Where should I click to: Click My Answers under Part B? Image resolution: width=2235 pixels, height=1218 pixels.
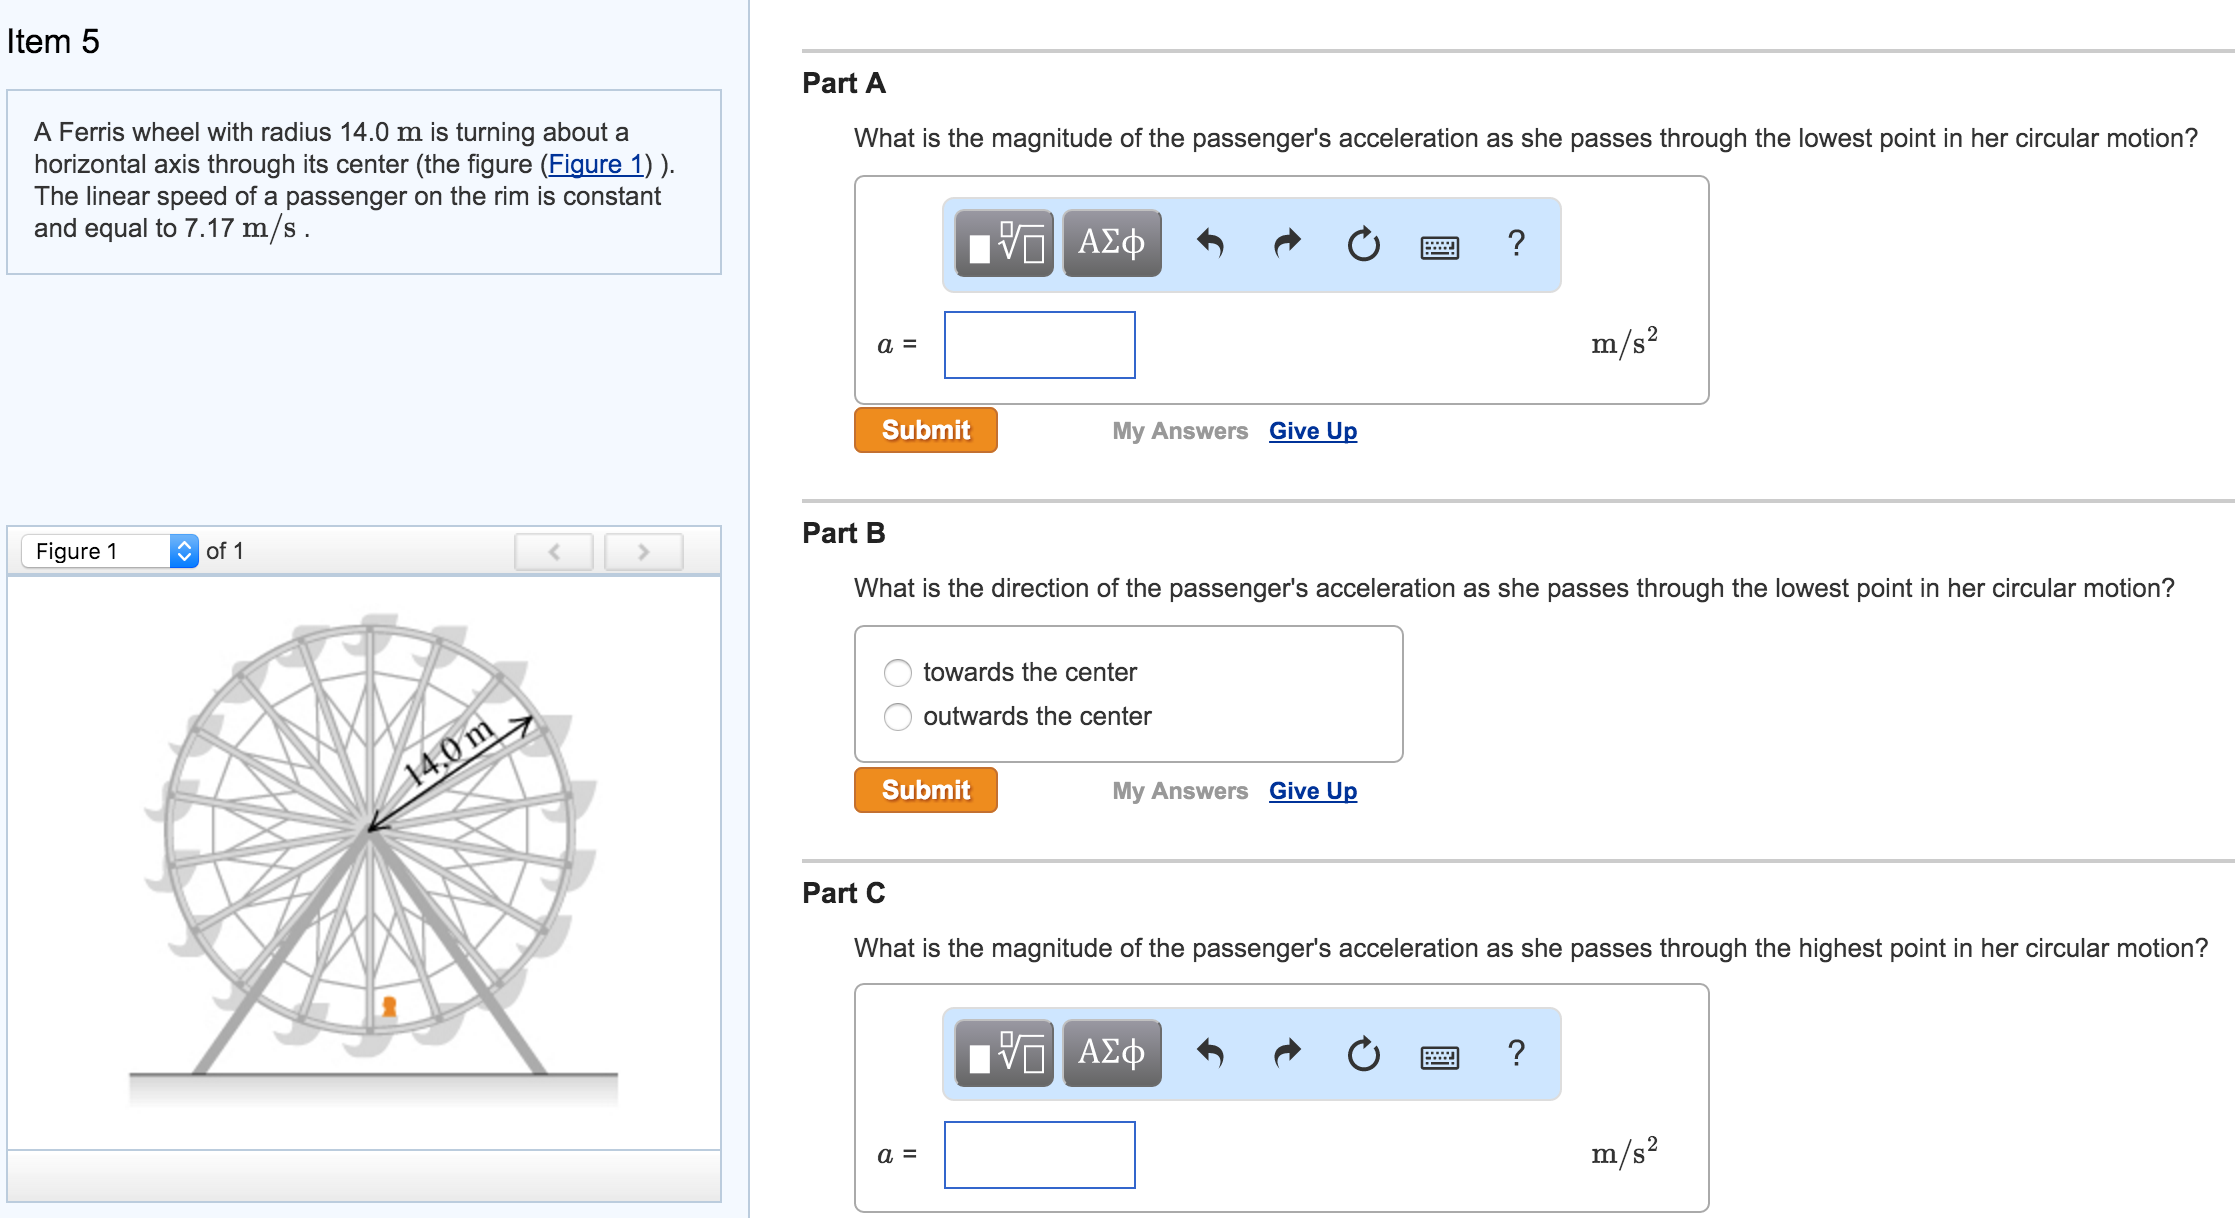point(1180,790)
